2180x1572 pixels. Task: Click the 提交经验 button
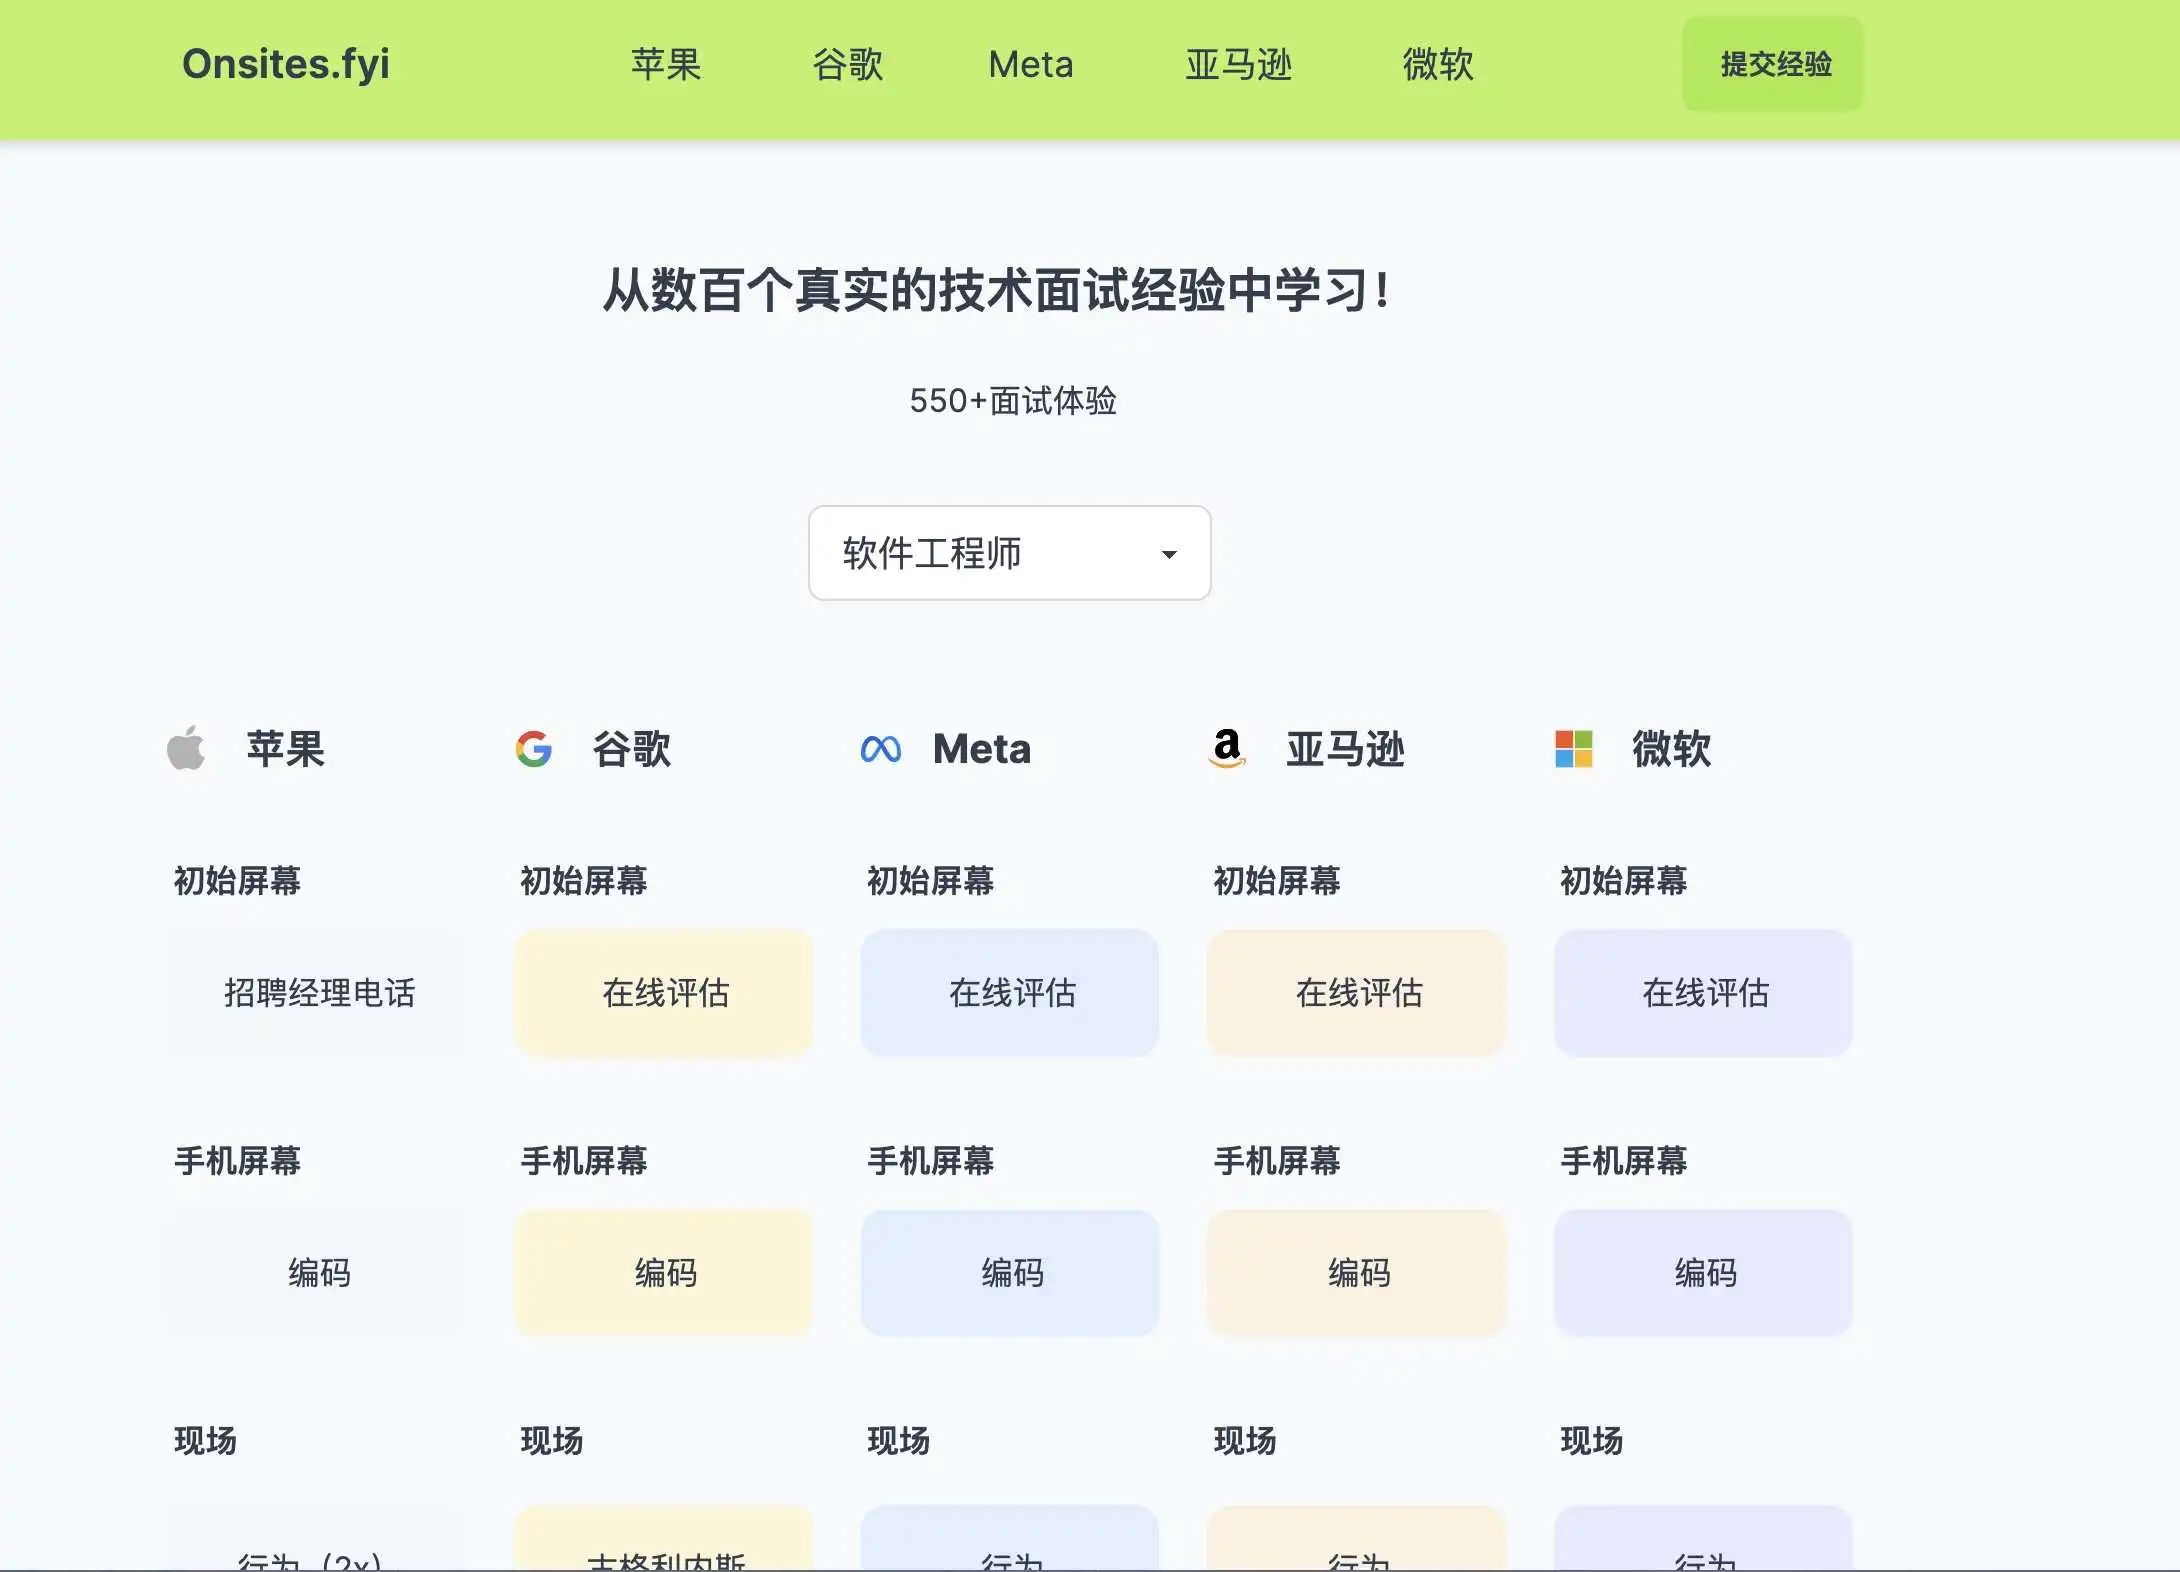coord(1773,64)
